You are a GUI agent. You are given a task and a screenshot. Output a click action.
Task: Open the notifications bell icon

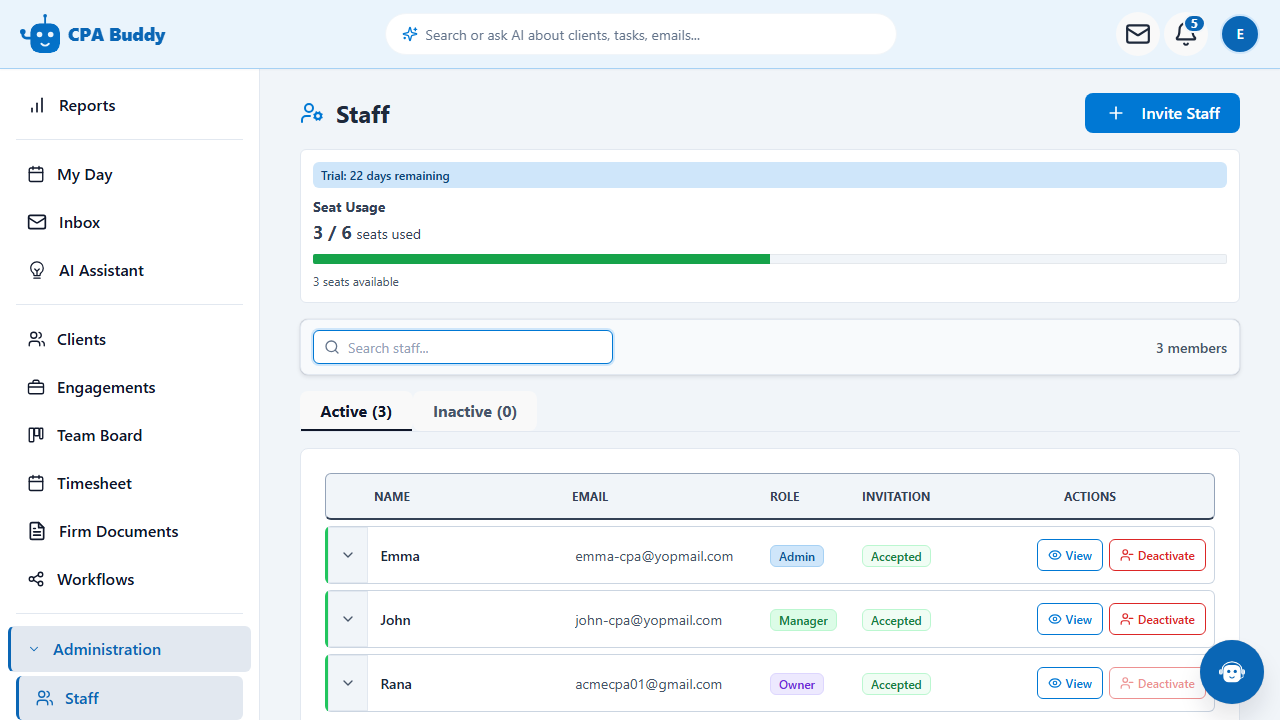(1186, 34)
